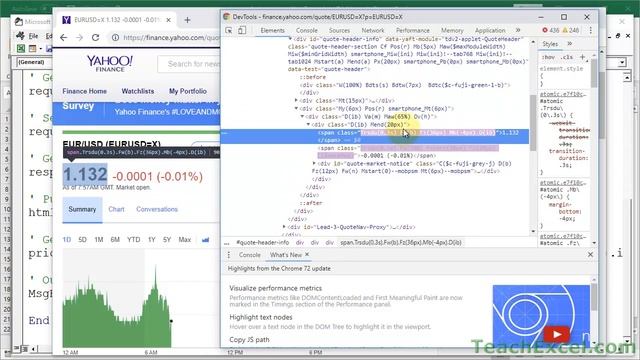640x360 pixels.
Task: Collapse the div D(ib) Va(m) Maw(65%) node
Action: [302, 117]
